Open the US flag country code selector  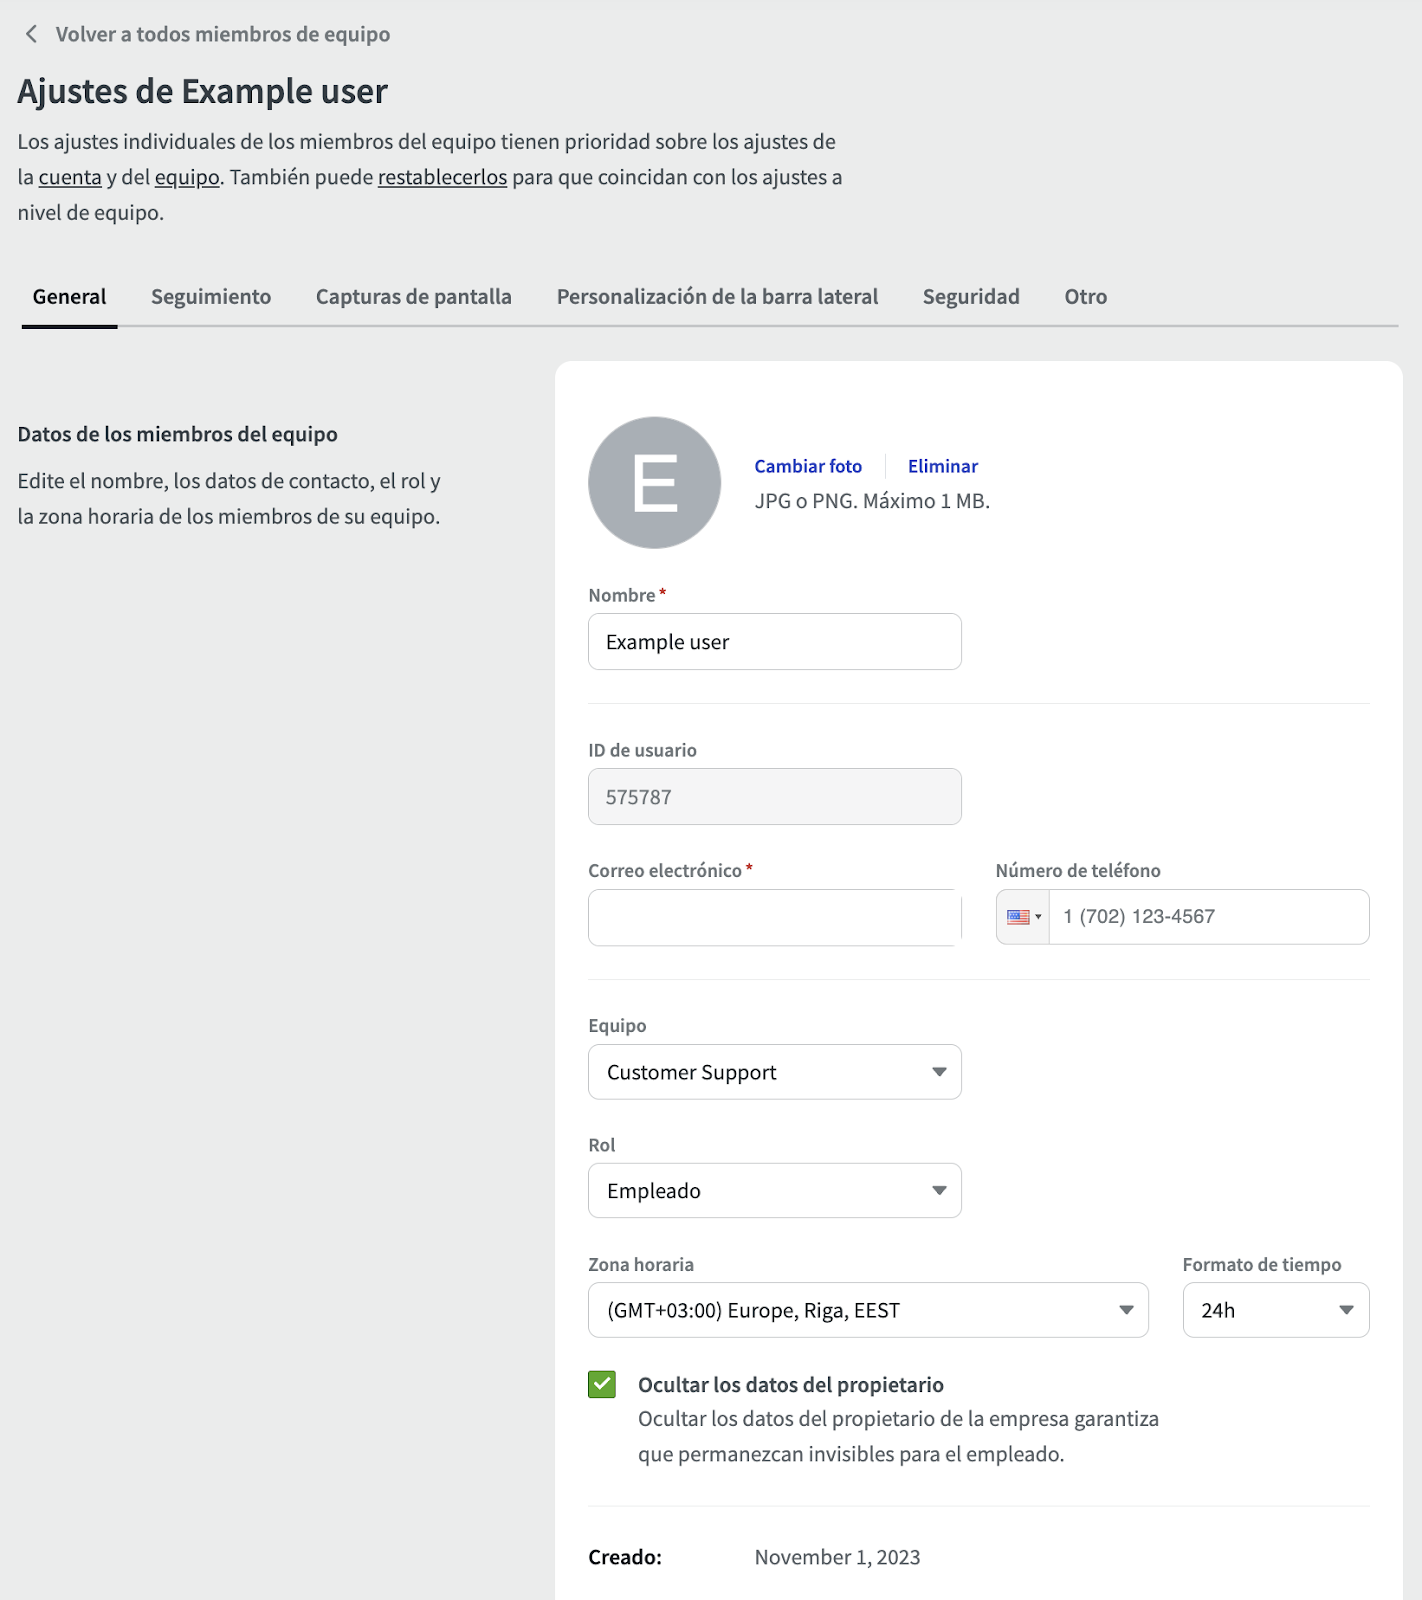tap(1023, 917)
